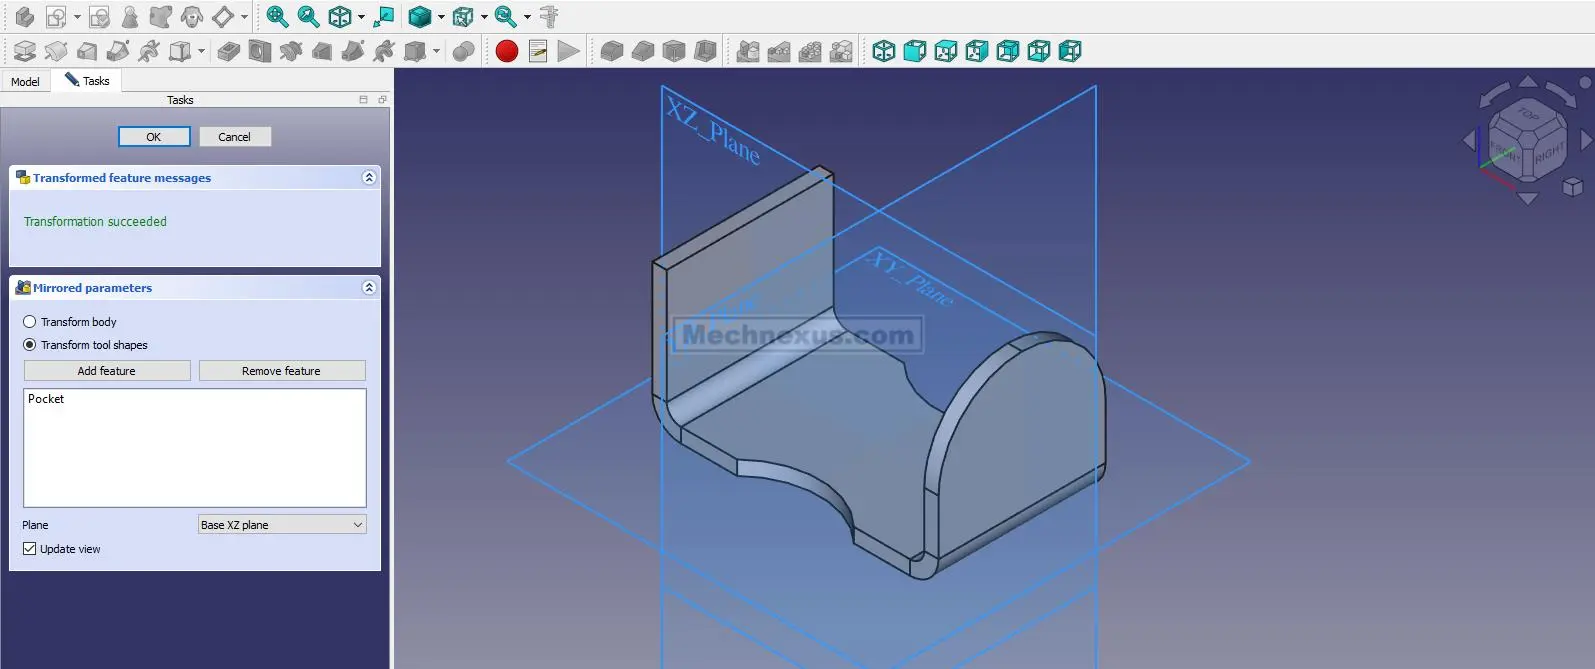This screenshot has width=1595, height=669.
Task: Open the datum tools dropdown arrow
Action: [x=244, y=17]
